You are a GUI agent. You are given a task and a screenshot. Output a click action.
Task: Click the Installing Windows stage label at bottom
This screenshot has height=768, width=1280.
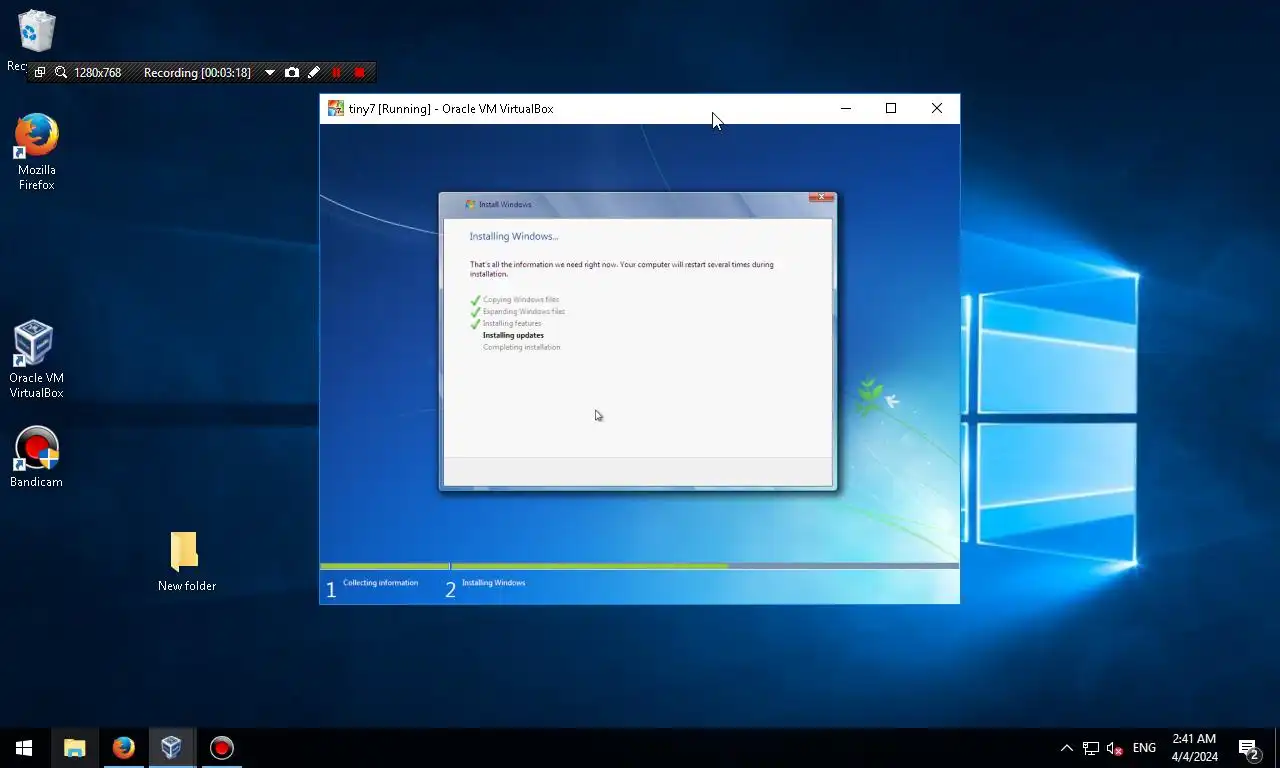click(493, 582)
